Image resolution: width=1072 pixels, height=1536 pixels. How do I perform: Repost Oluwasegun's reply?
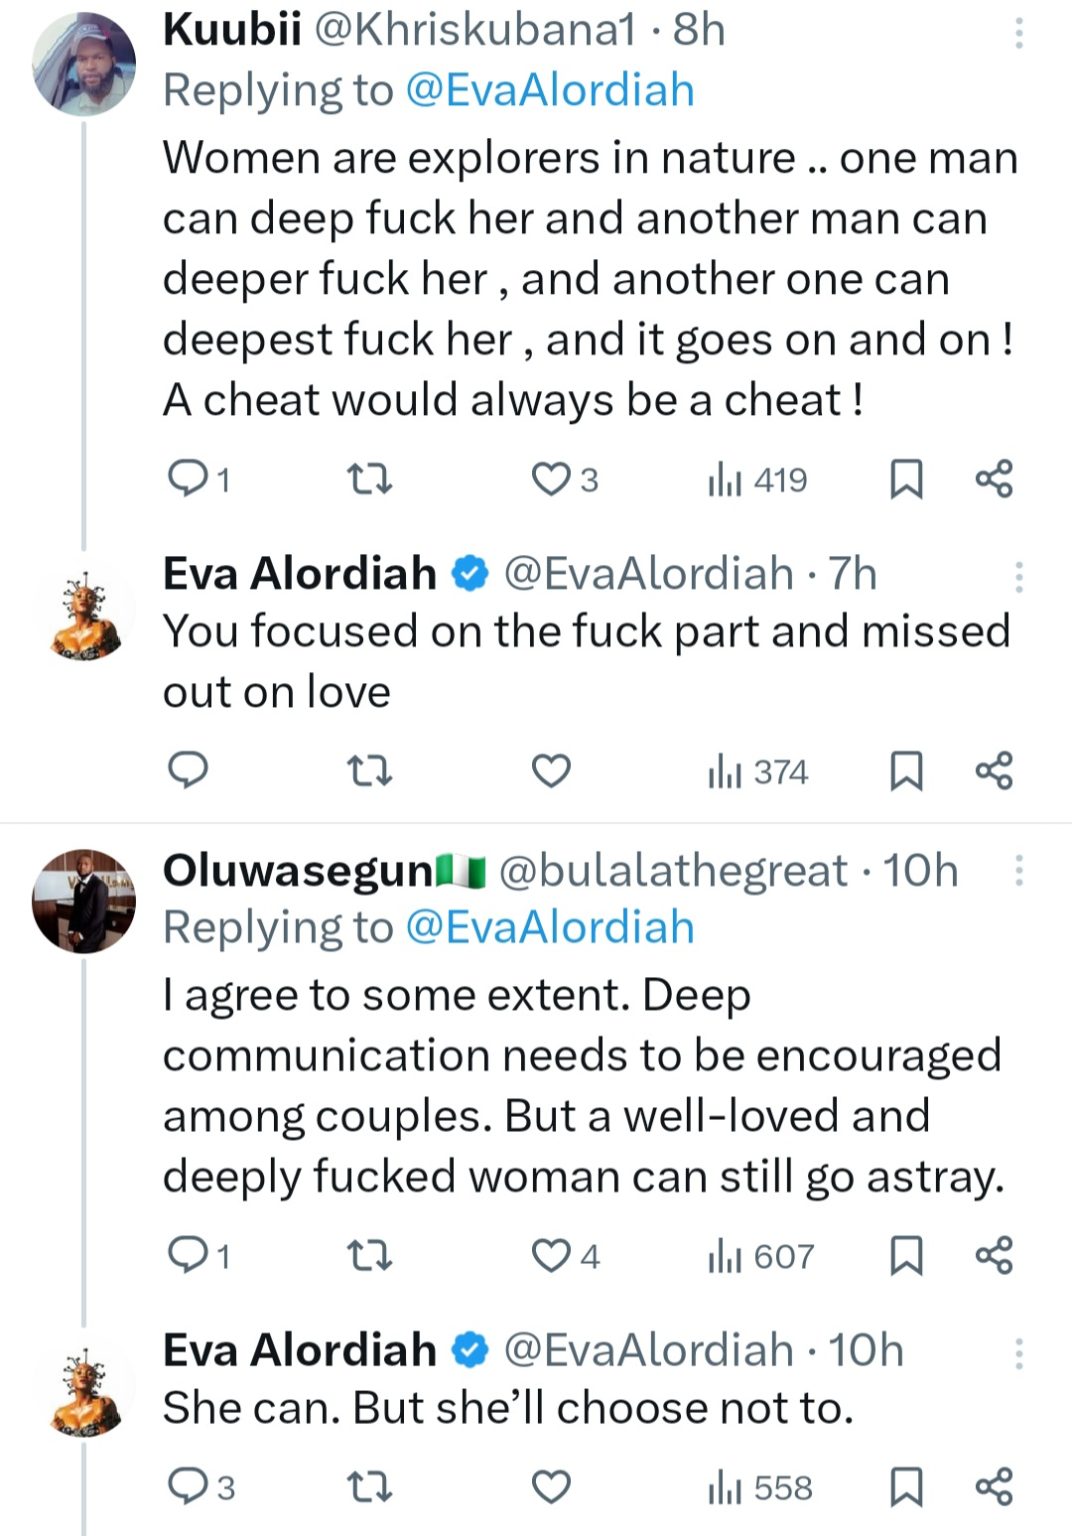pos(368,1255)
